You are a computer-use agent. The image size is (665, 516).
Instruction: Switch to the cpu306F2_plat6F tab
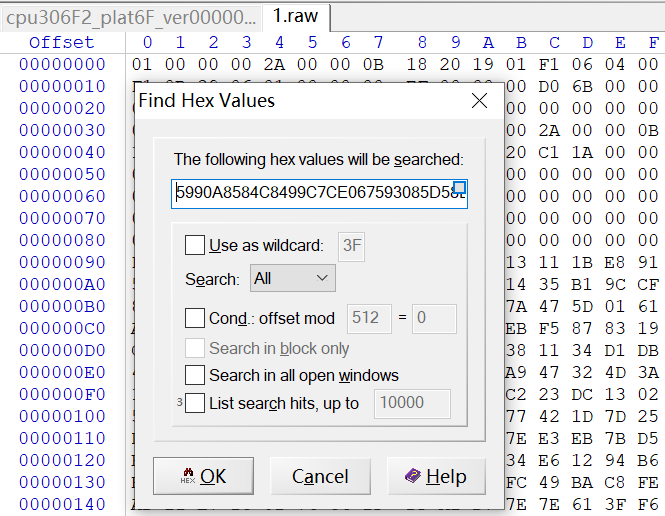[130, 16]
